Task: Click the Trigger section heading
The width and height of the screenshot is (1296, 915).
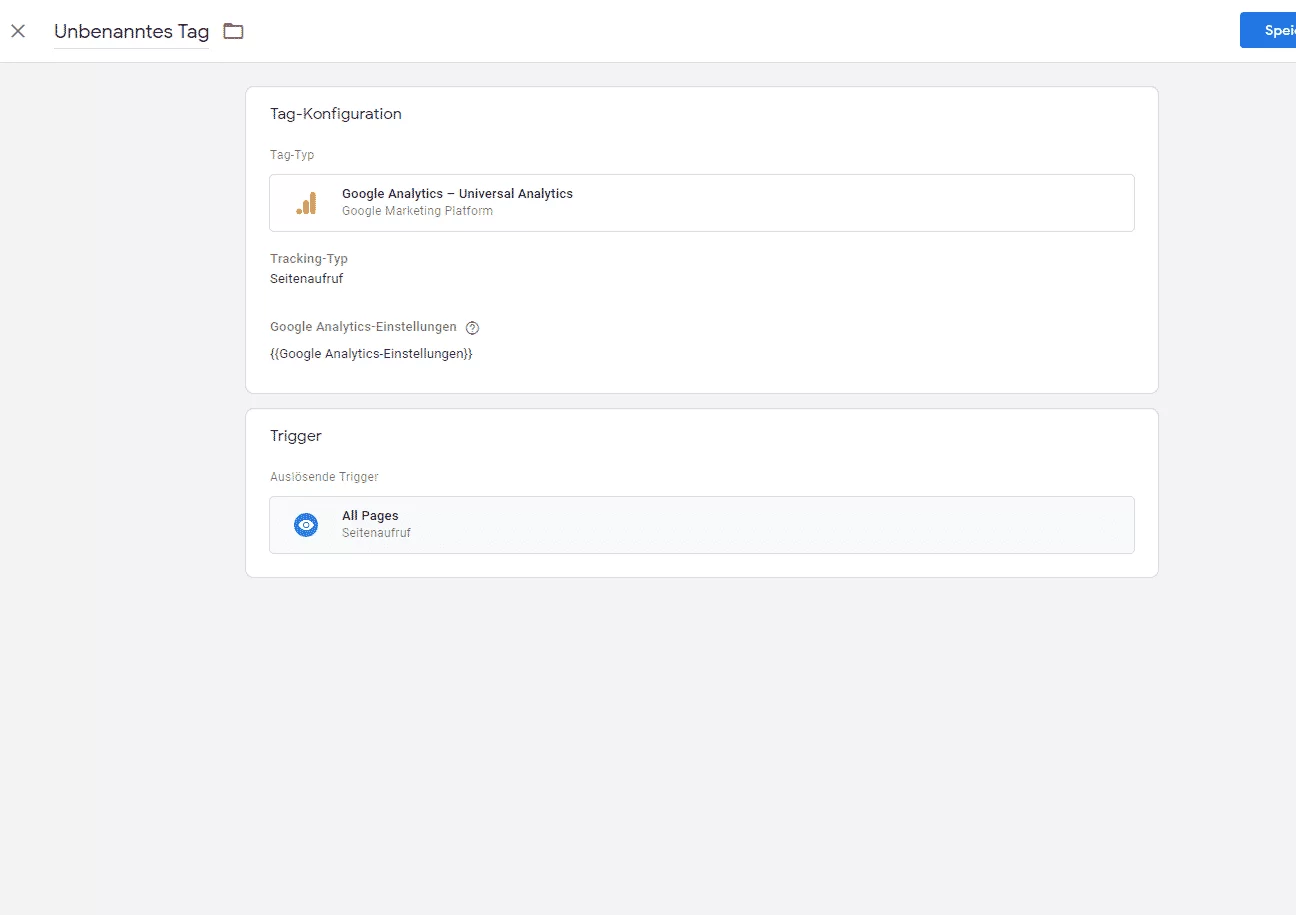Action: [295, 436]
